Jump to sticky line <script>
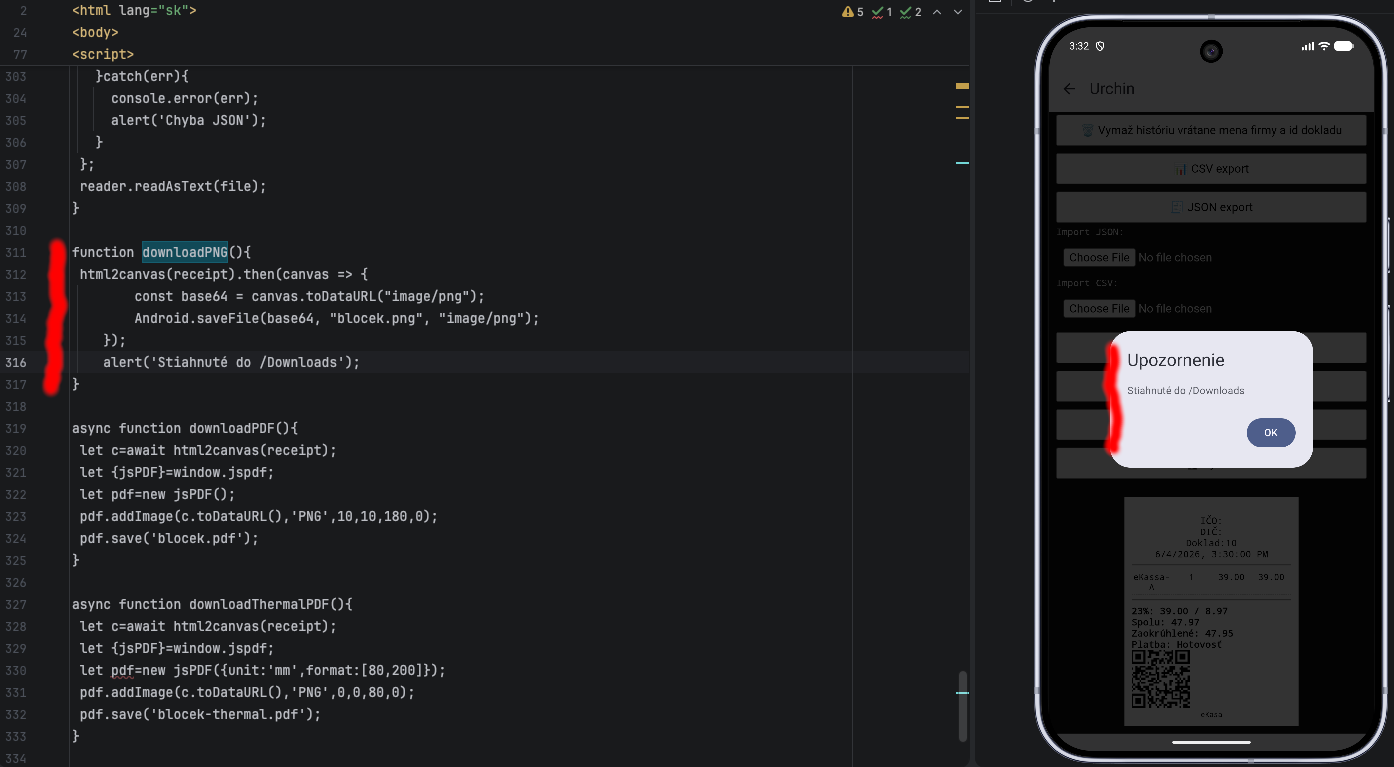1394x767 pixels. click(x=103, y=55)
